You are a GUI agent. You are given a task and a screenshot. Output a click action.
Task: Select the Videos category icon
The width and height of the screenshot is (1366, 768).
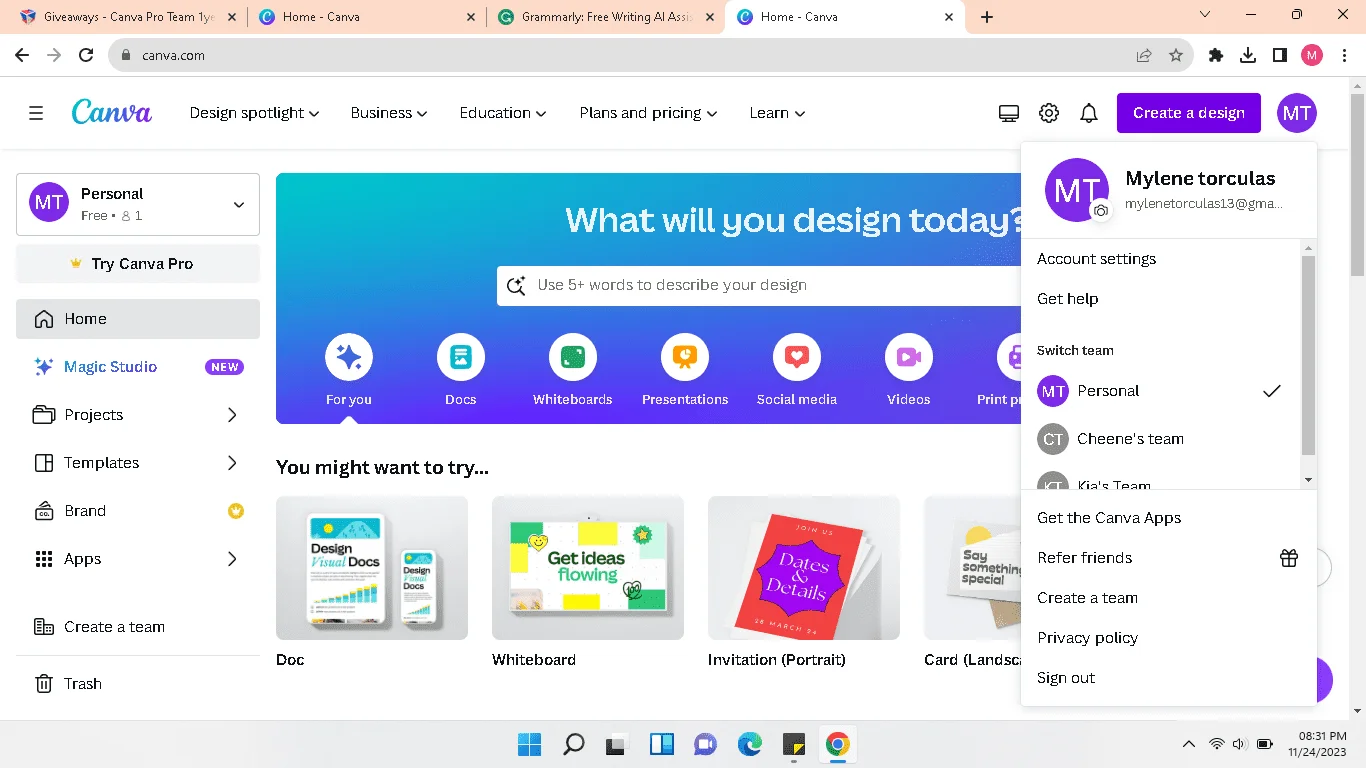point(909,357)
